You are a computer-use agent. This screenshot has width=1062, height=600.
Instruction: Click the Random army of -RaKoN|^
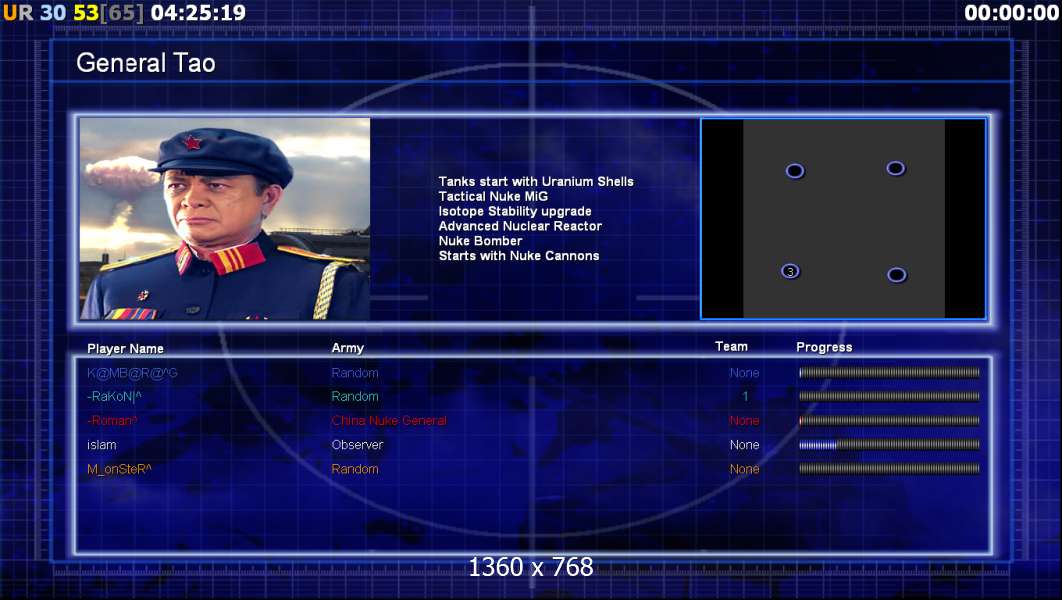[355, 397]
